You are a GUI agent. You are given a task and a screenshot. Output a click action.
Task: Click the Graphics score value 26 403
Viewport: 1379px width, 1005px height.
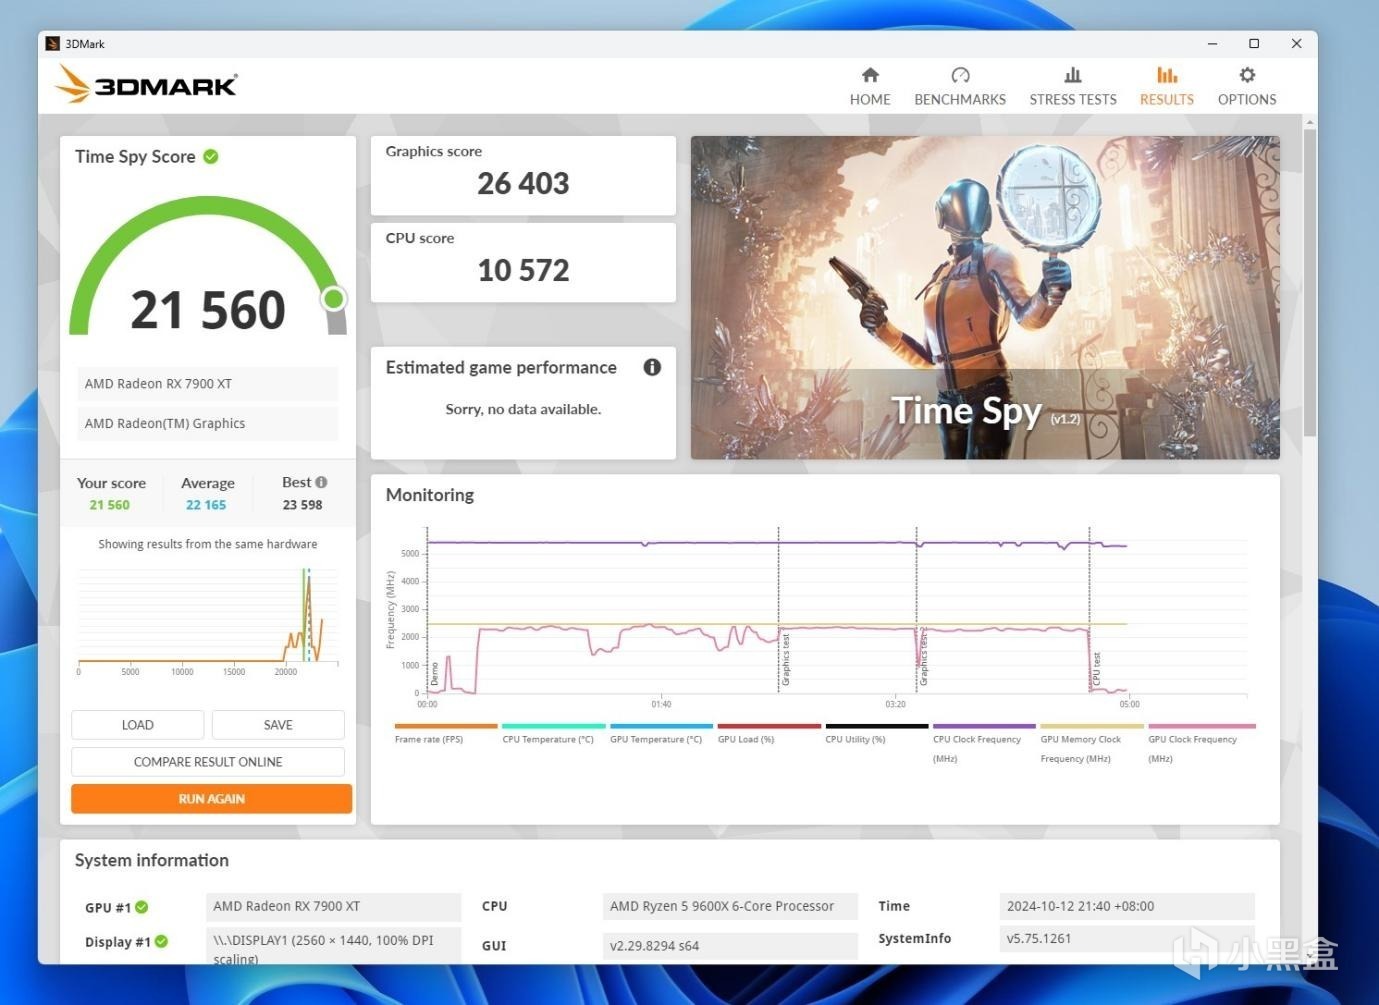[523, 183]
